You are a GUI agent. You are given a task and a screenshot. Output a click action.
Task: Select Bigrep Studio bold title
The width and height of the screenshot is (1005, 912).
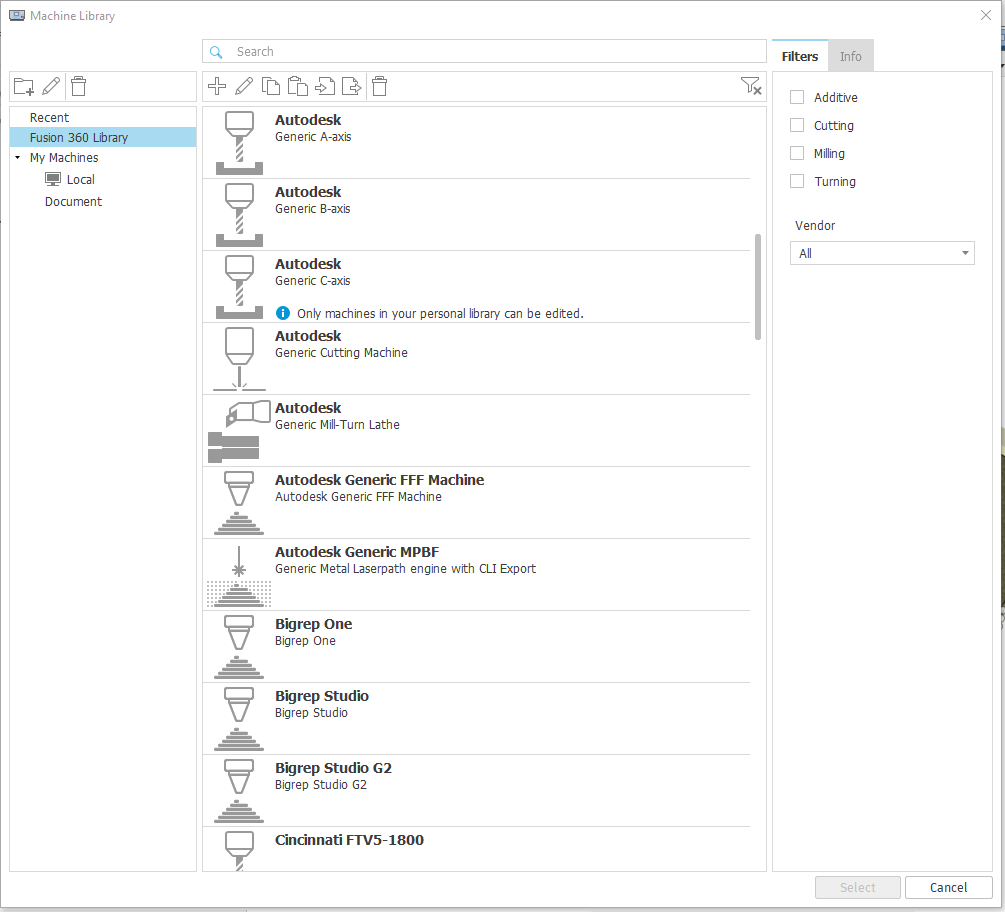click(x=322, y=696)
